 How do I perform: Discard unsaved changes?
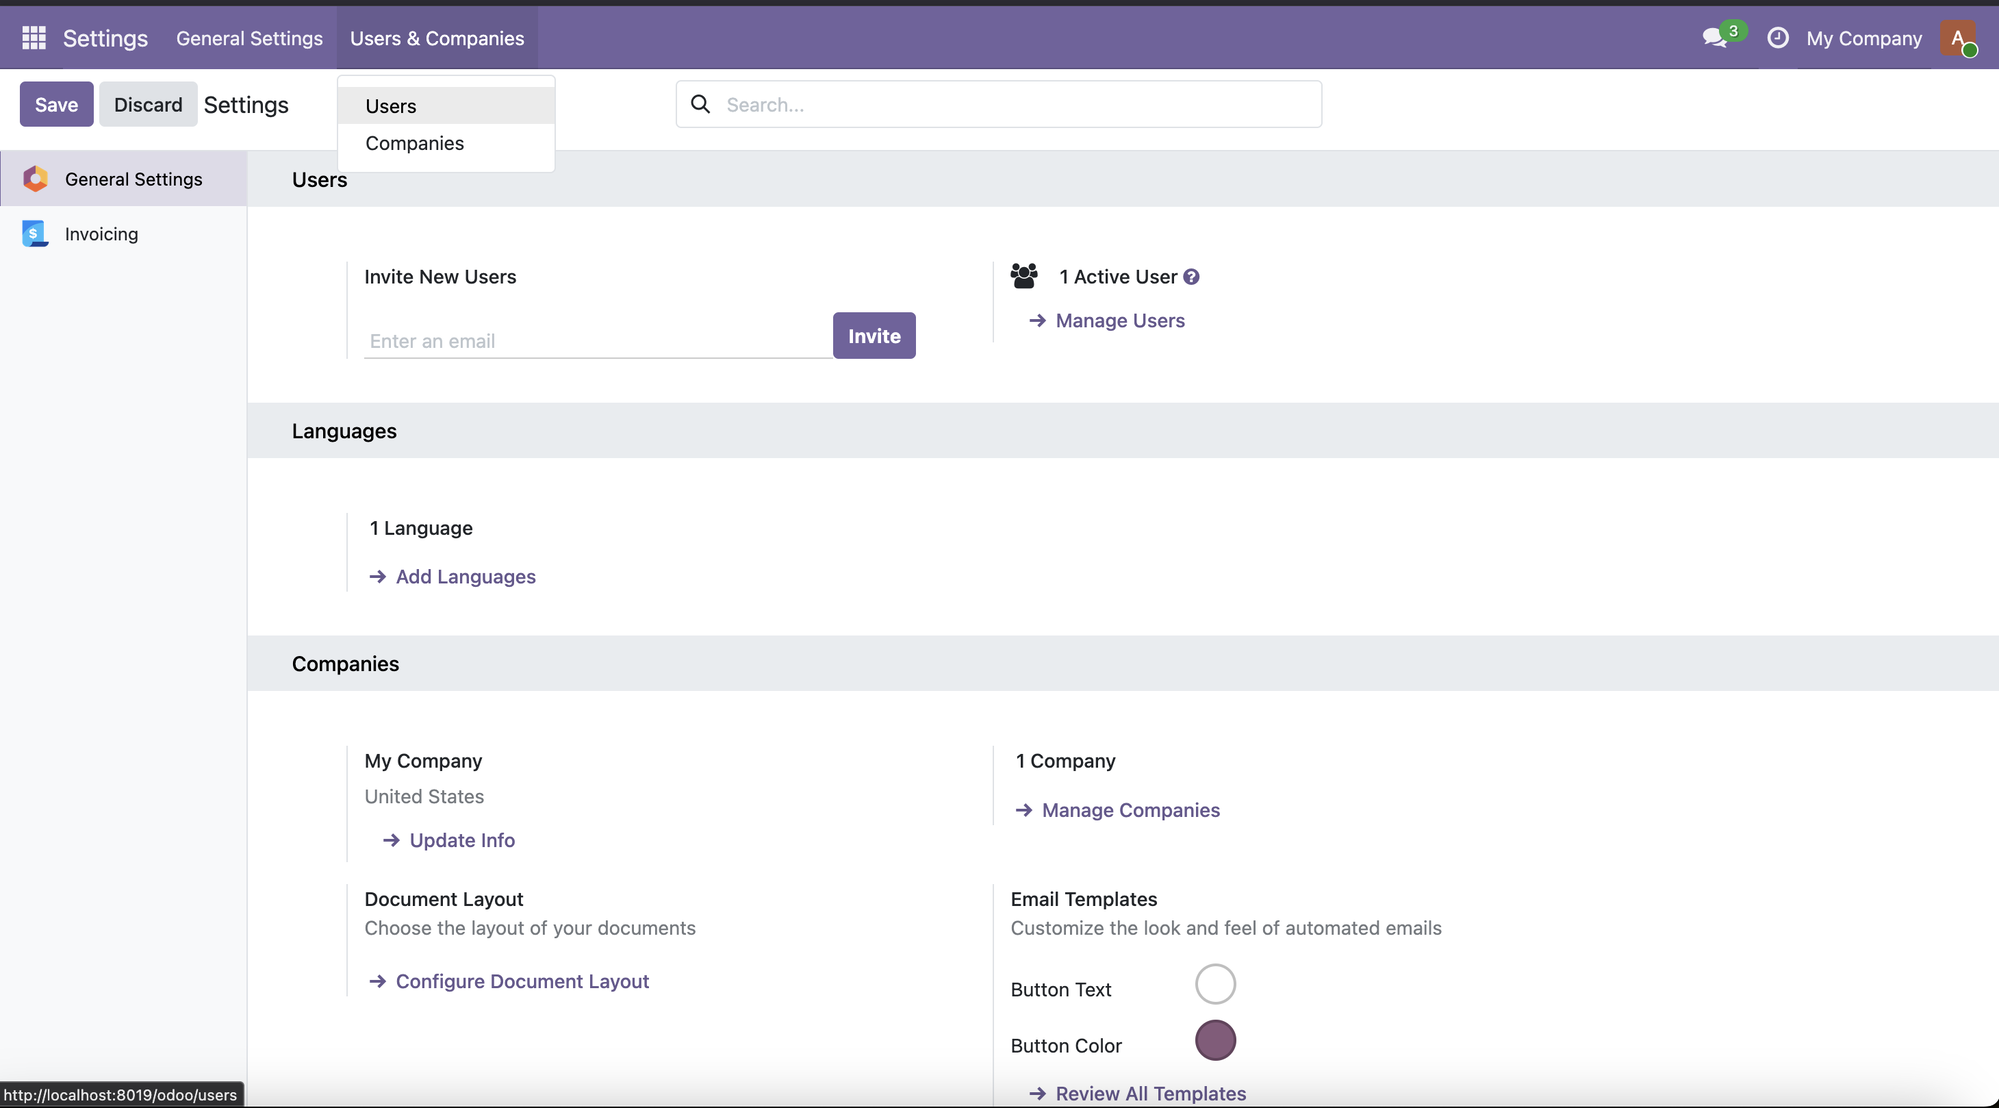(148, 104)
